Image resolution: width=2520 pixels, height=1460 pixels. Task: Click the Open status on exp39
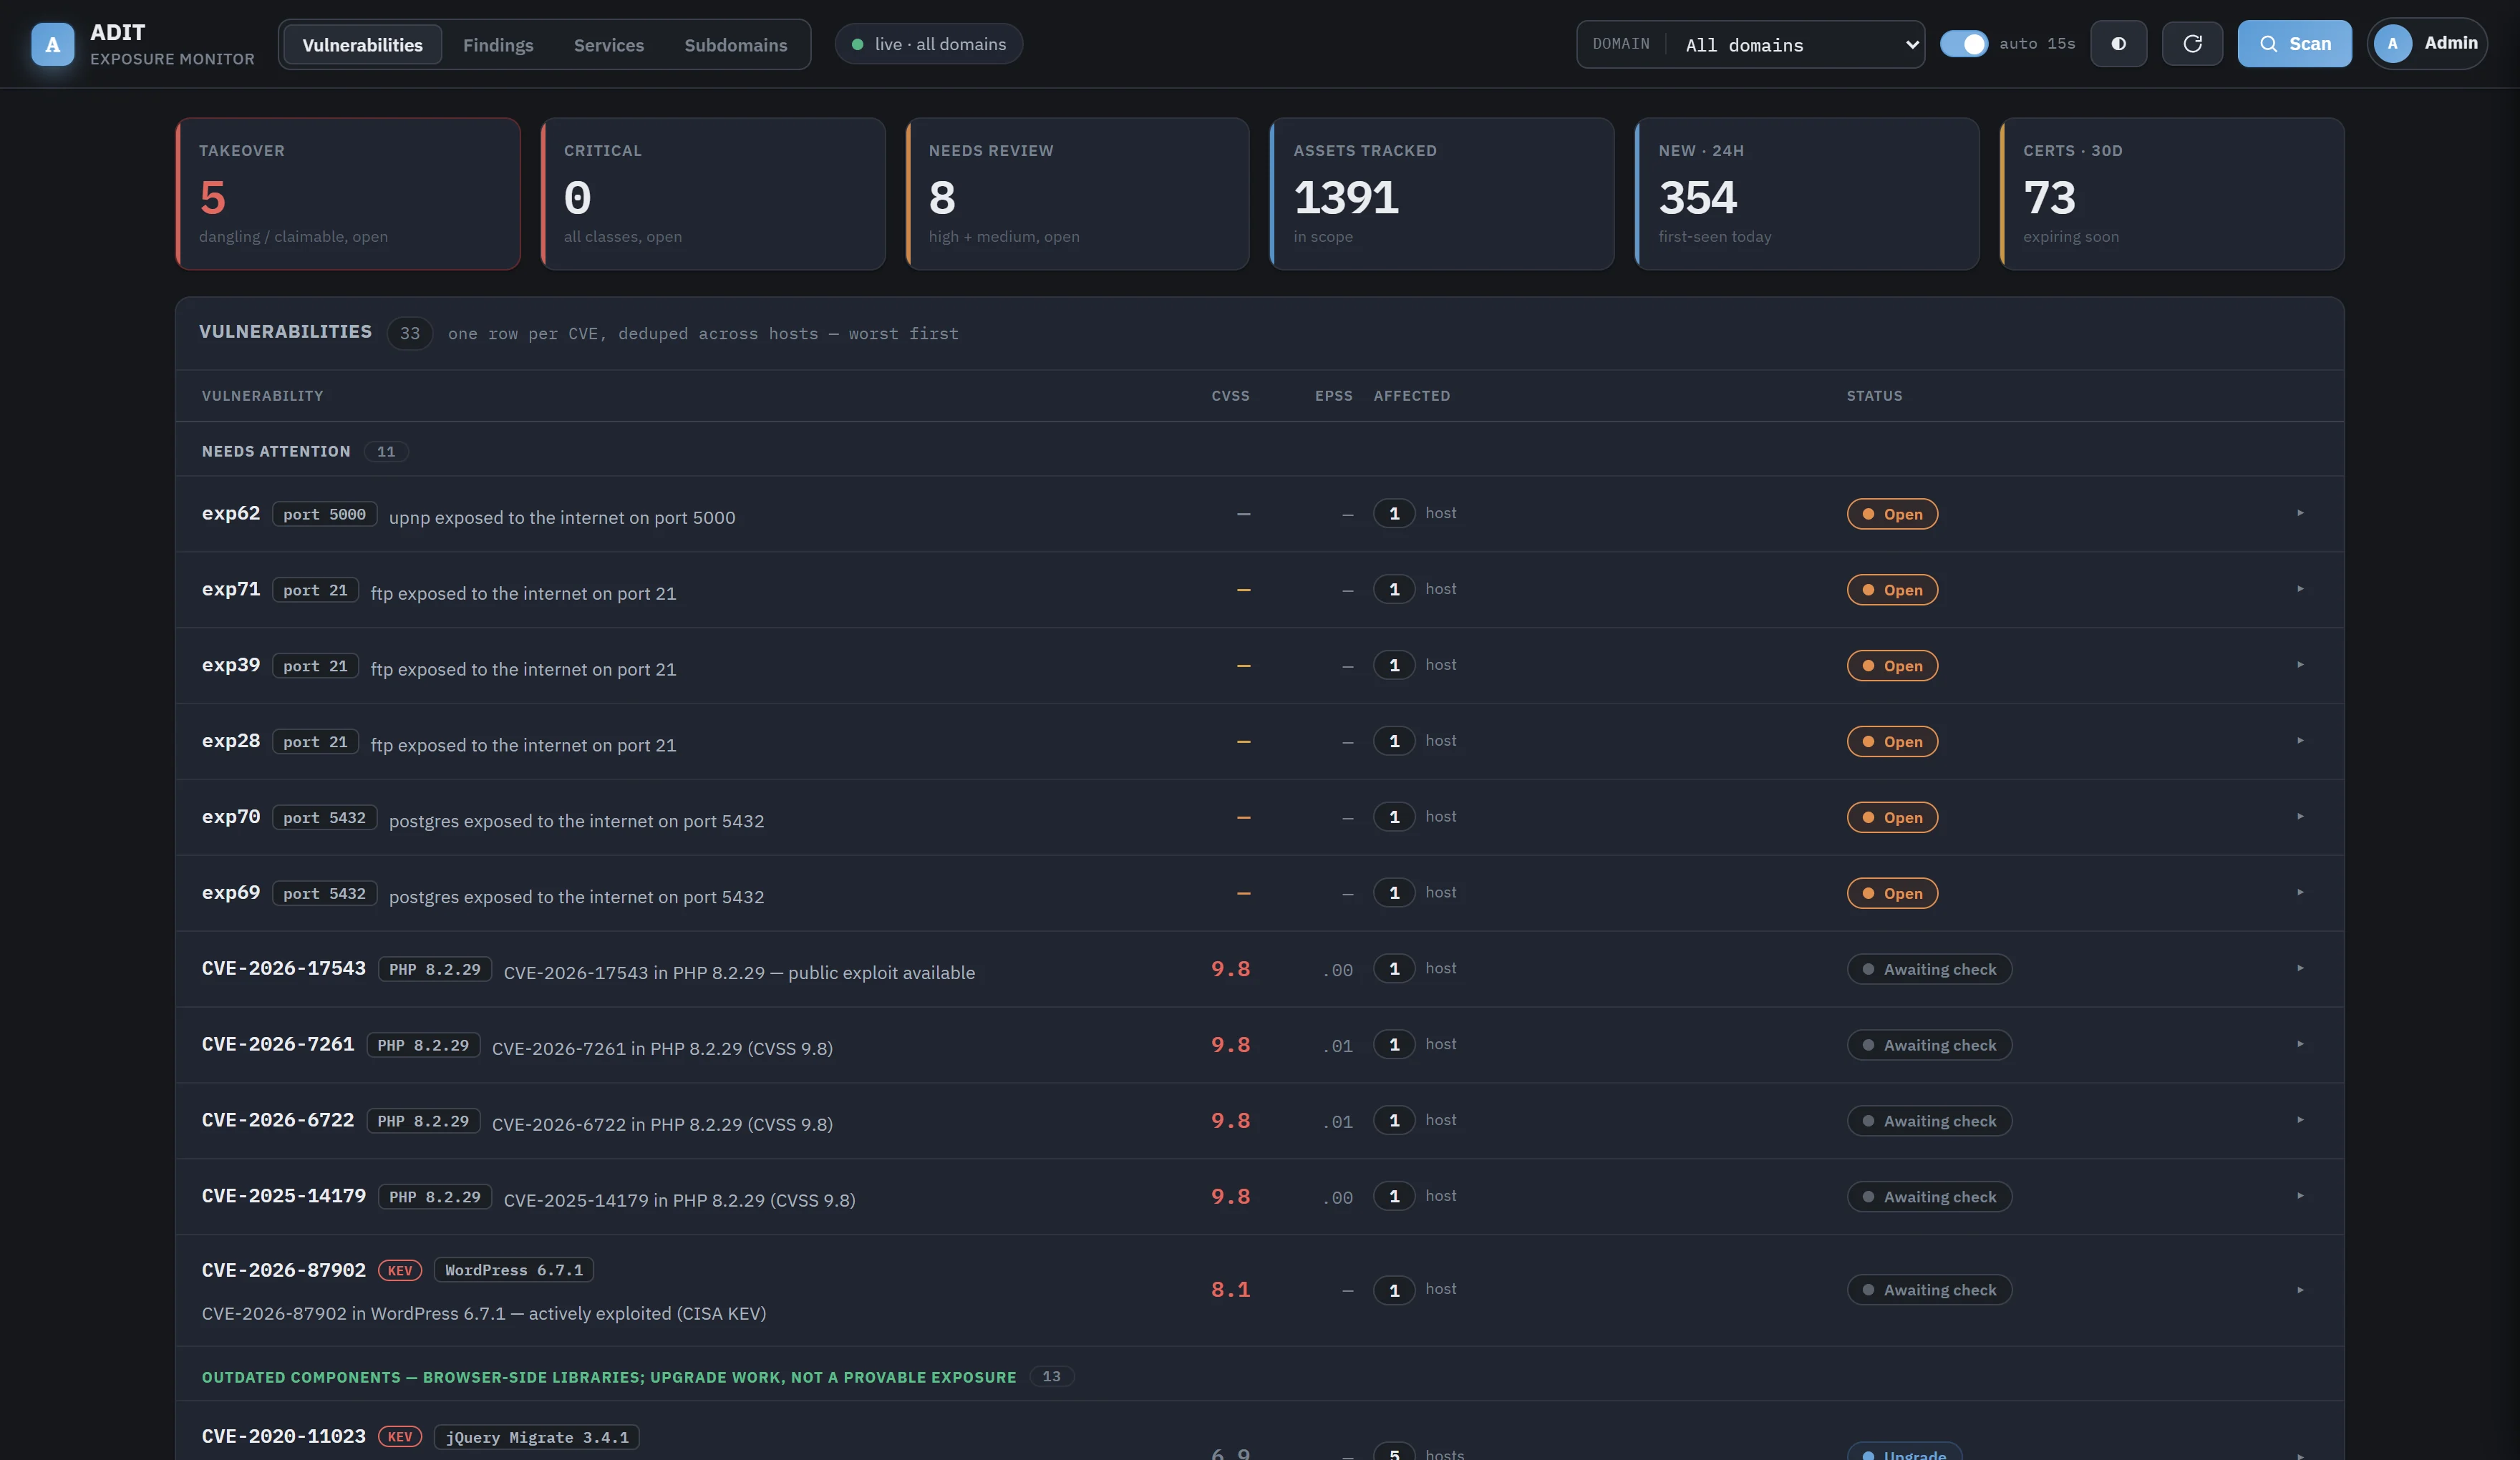1892,666
